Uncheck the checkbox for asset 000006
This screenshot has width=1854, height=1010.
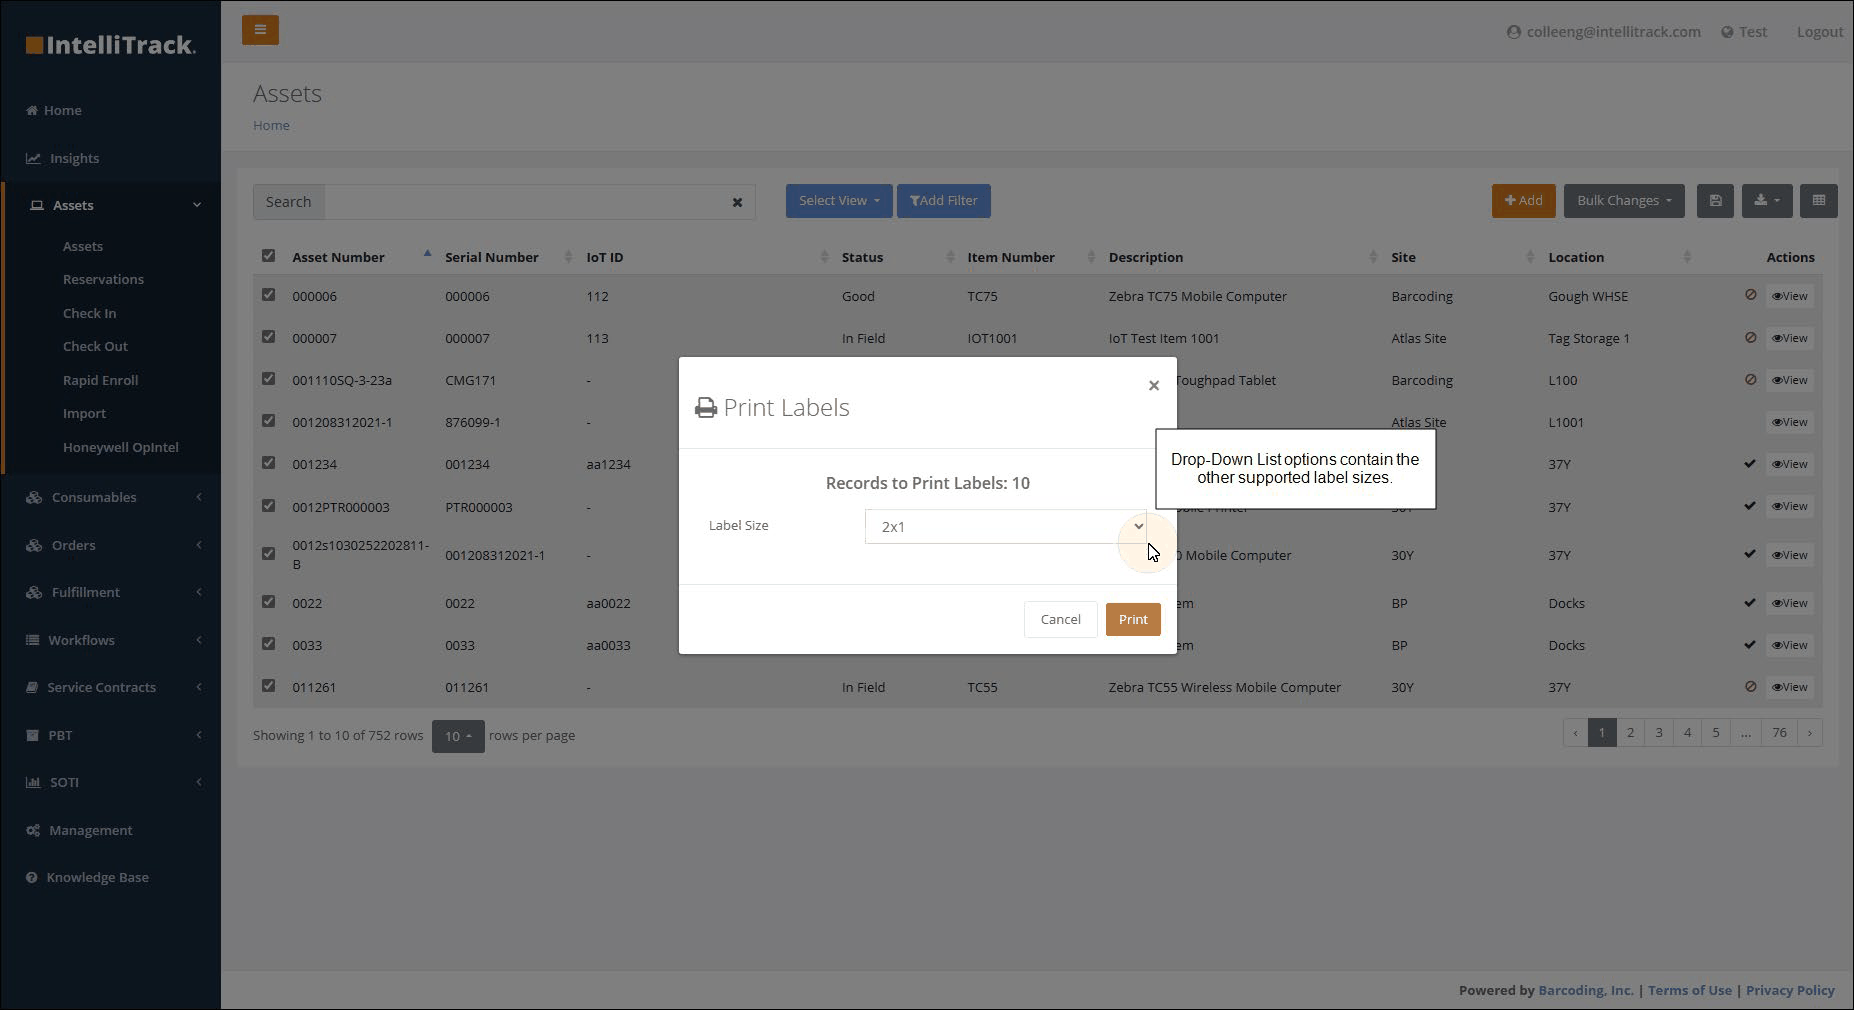(268, 295)
